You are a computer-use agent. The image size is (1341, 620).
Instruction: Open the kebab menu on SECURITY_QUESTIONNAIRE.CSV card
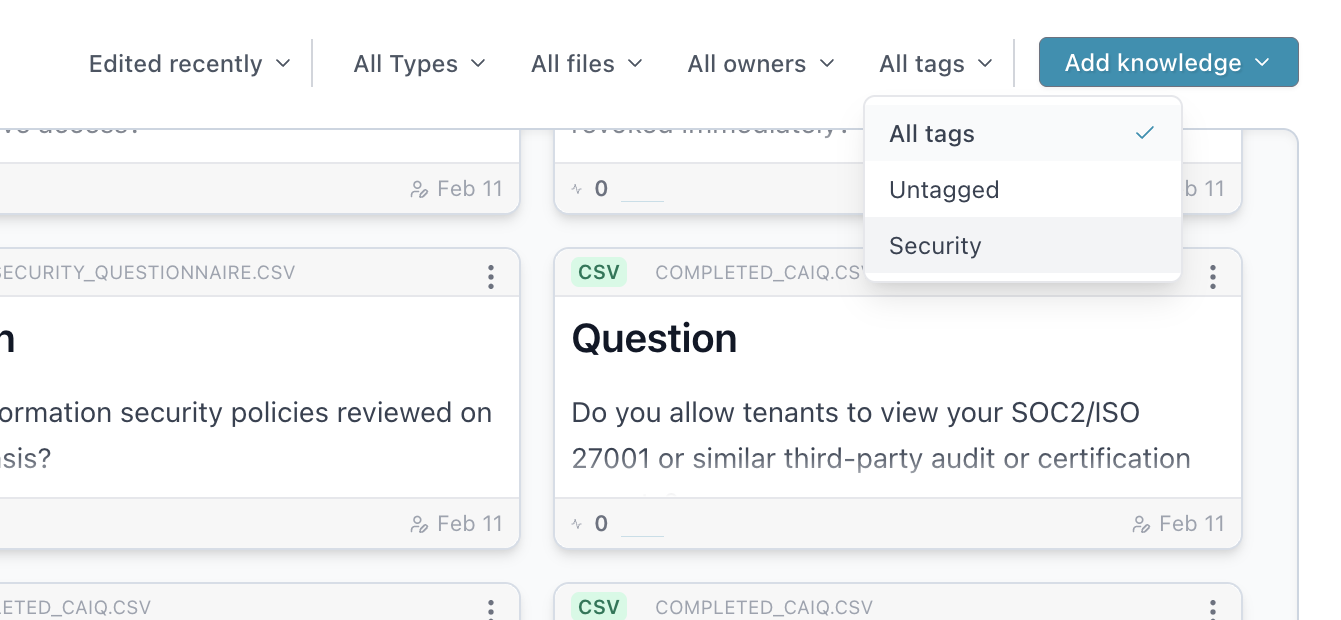pos(491,276)
